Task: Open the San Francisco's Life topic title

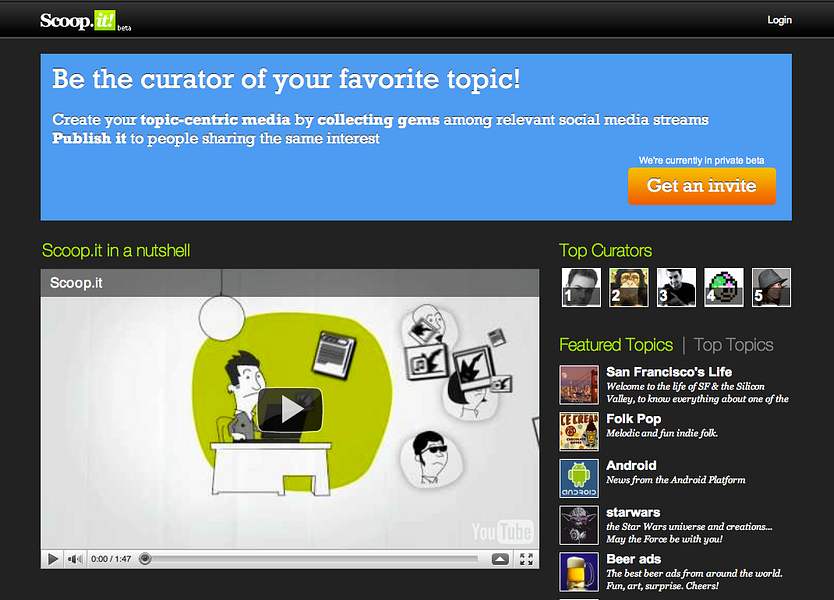Action: tap(669, 372)
